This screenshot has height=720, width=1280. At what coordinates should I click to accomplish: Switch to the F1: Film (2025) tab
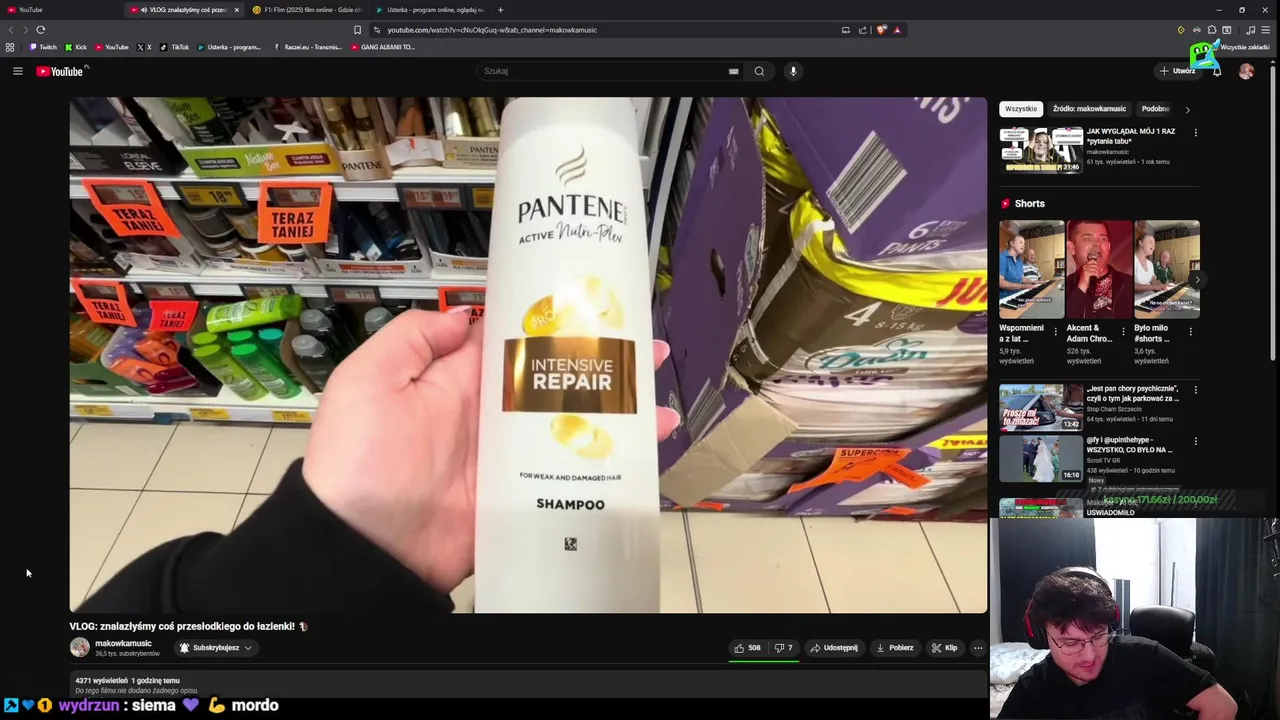click(x=307, y=10)
